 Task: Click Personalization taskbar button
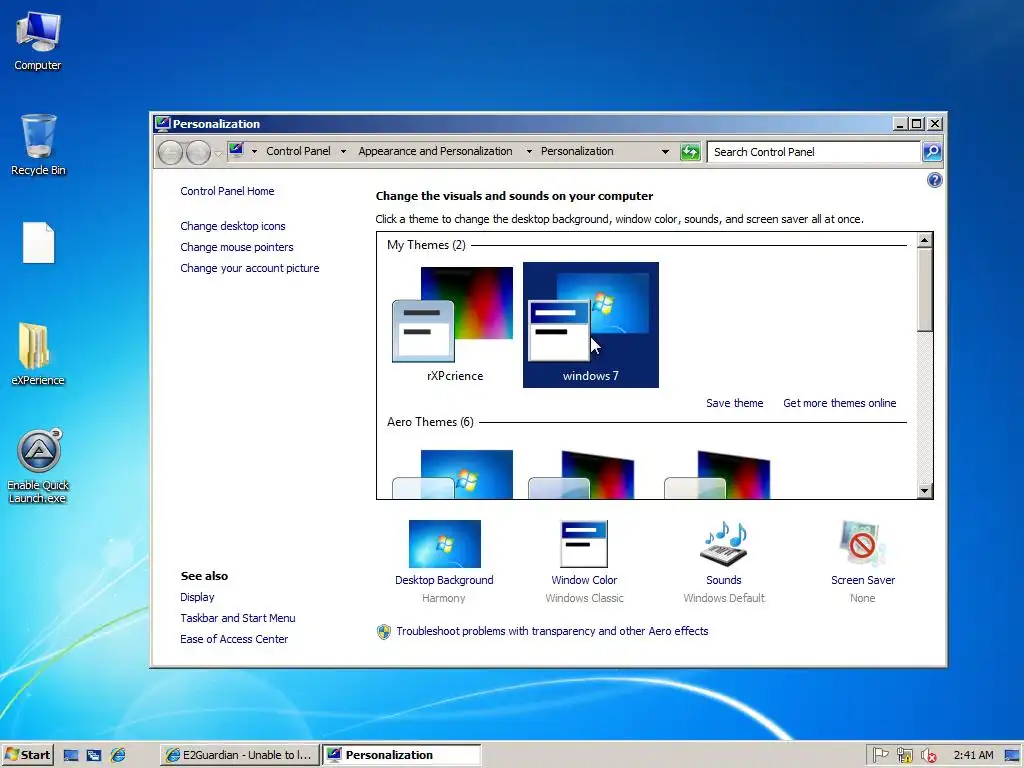point(402,755)
